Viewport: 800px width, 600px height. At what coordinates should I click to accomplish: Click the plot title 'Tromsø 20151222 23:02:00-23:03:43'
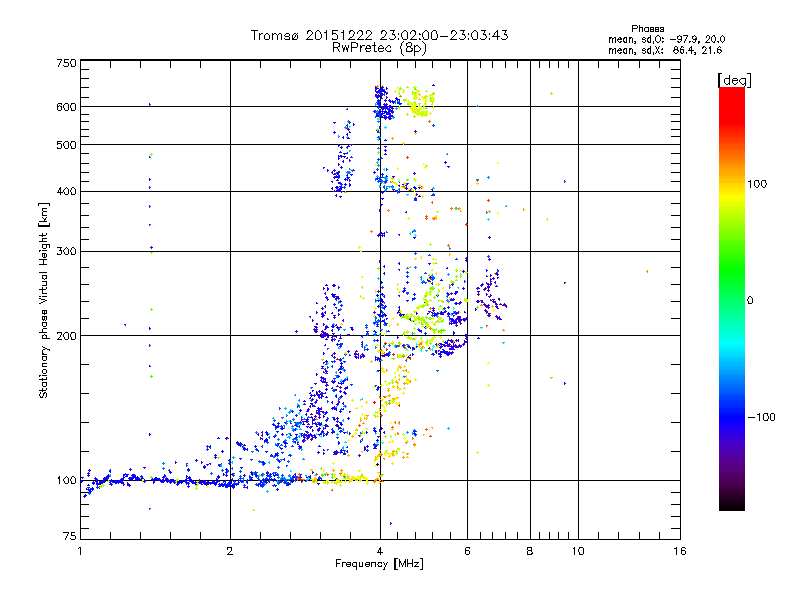point(379,35)
